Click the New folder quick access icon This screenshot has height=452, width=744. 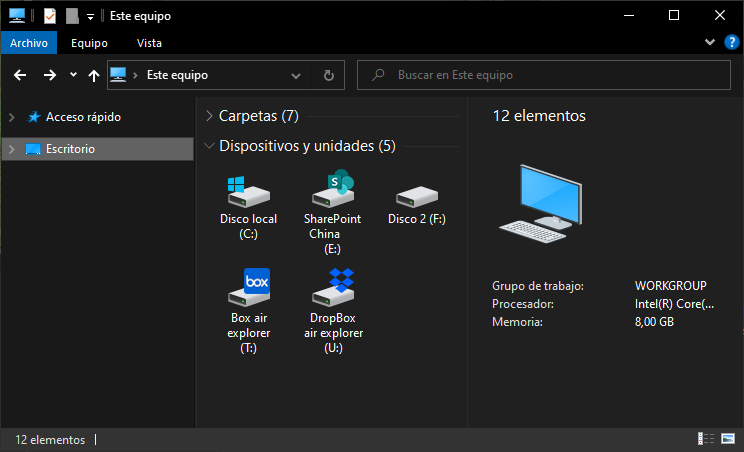point(72,16)
